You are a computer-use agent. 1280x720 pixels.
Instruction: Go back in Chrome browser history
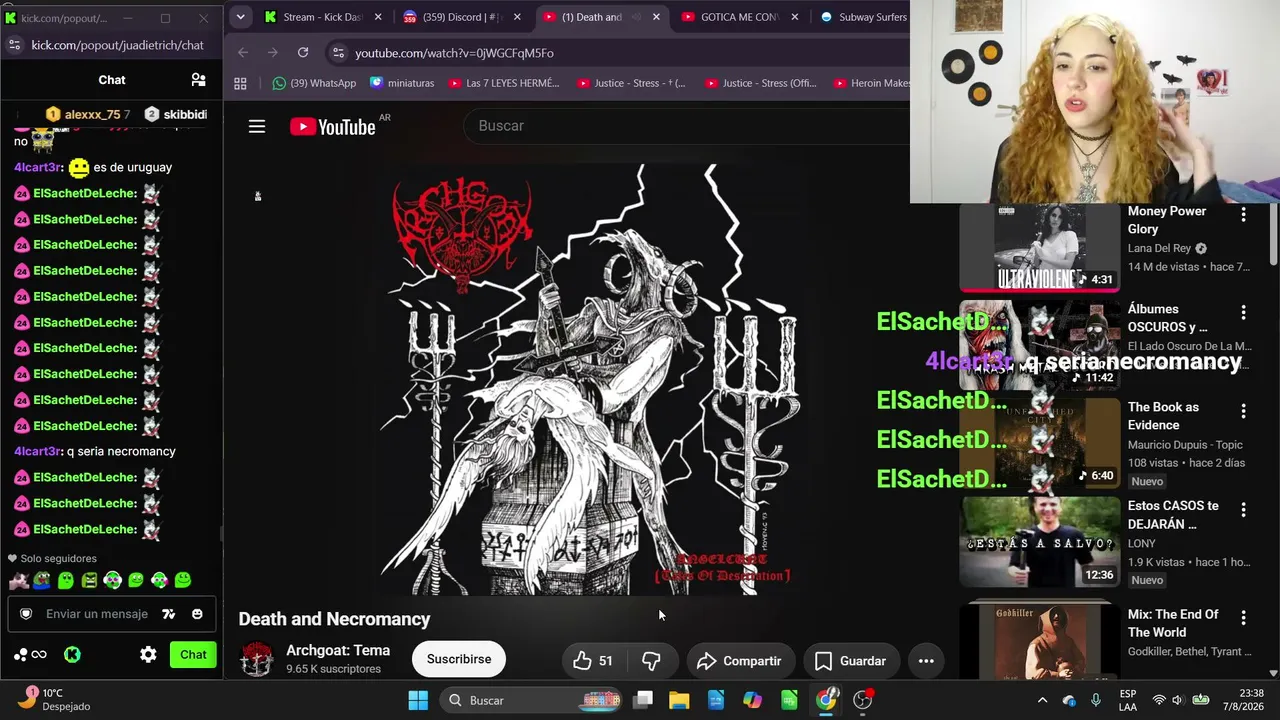[x=243, y=53]
